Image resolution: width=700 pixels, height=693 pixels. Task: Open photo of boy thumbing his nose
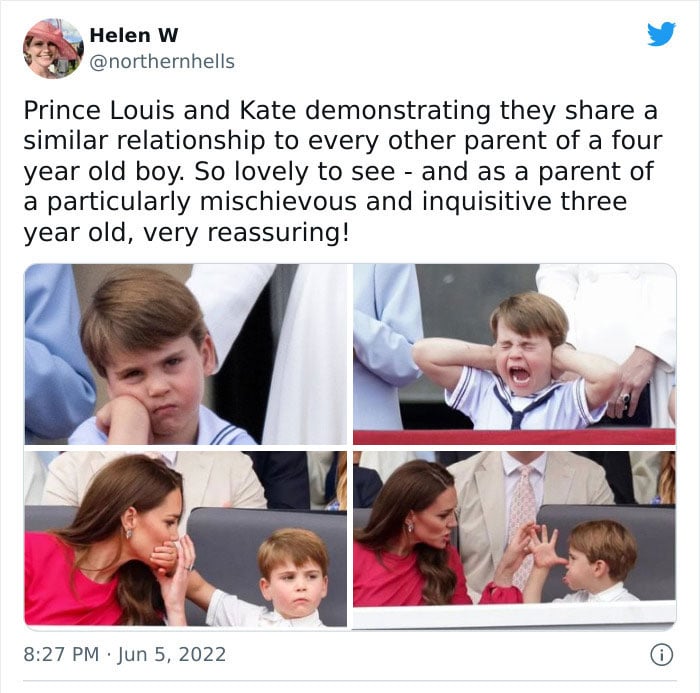coord(514,539)
